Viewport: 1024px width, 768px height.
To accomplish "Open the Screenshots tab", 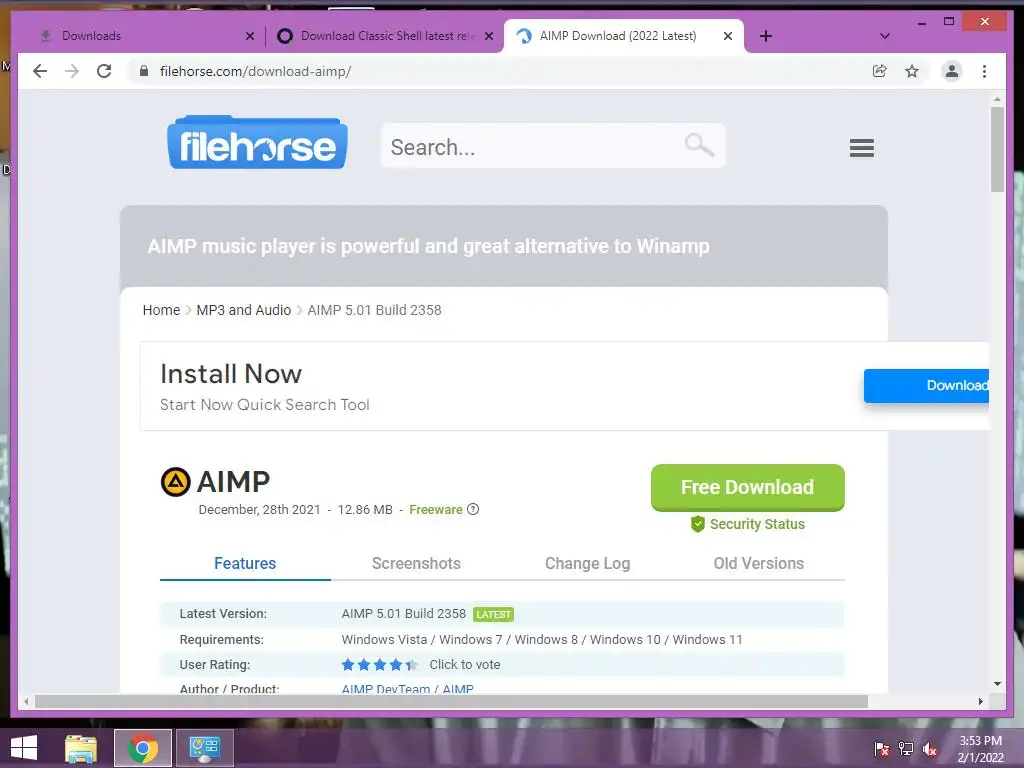I will (x=416, y=564).
